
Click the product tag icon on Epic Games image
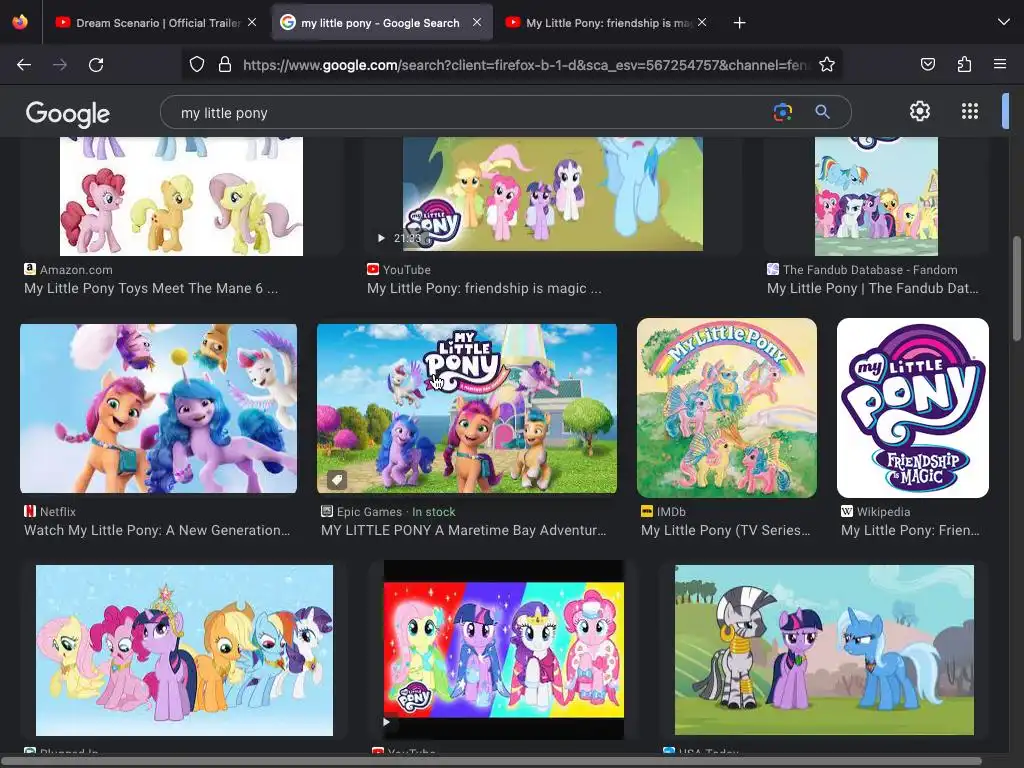click(x=336, y=480)
